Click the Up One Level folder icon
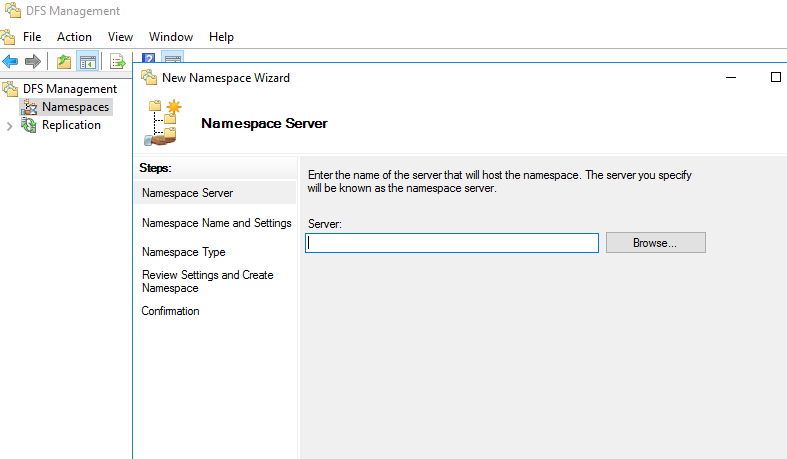This screenshot has width=787, height=459. [64, 62]
